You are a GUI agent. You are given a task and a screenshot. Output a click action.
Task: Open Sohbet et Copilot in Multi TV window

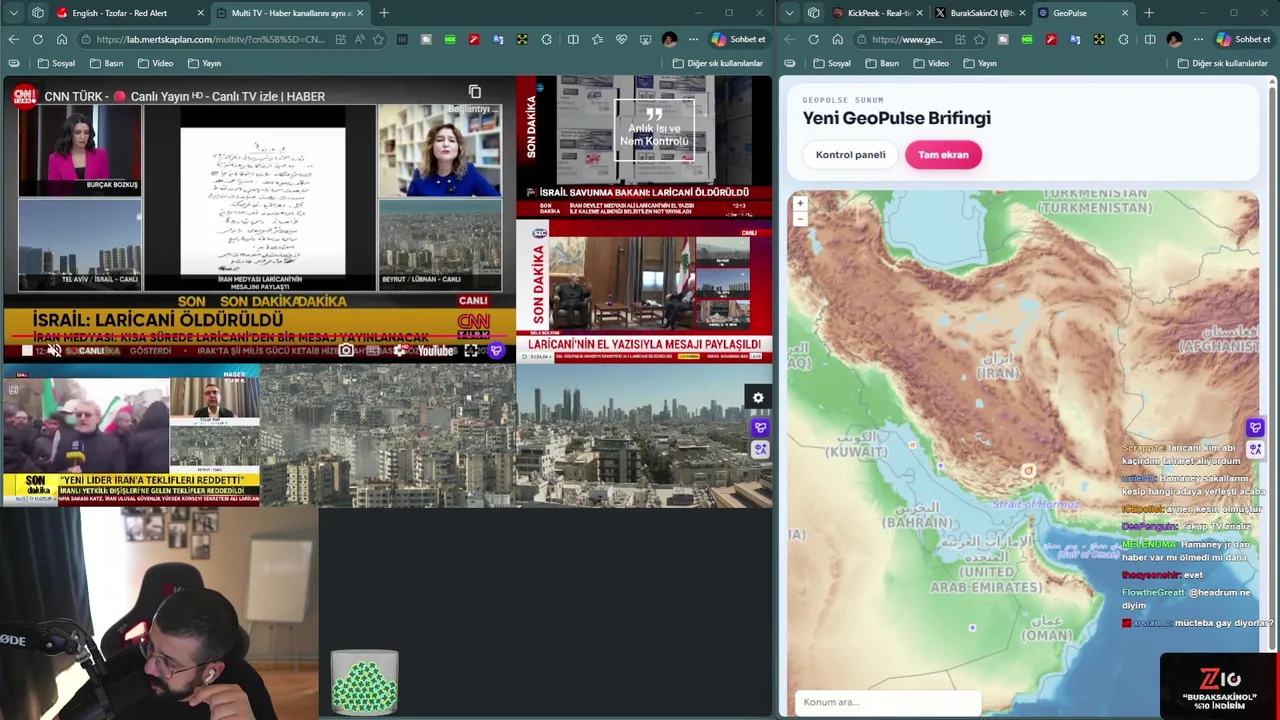pos(739,39)
